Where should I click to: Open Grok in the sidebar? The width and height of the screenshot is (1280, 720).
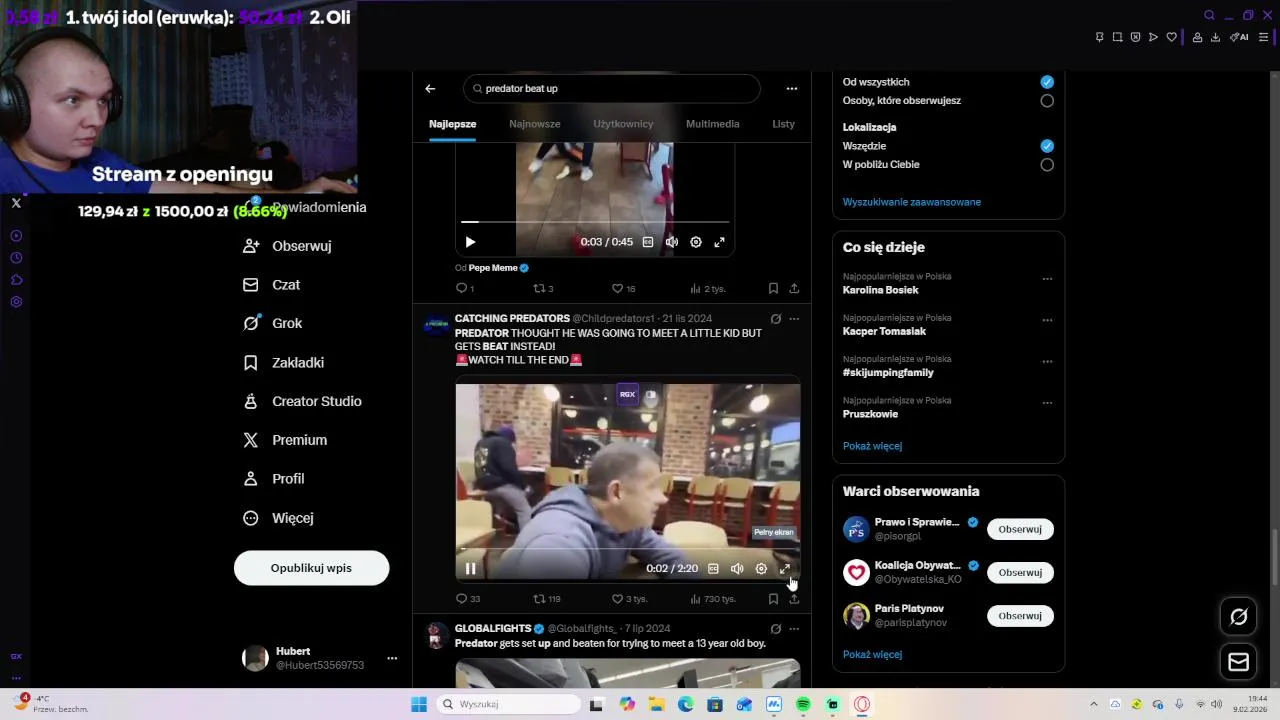click(x=272, y=323)
